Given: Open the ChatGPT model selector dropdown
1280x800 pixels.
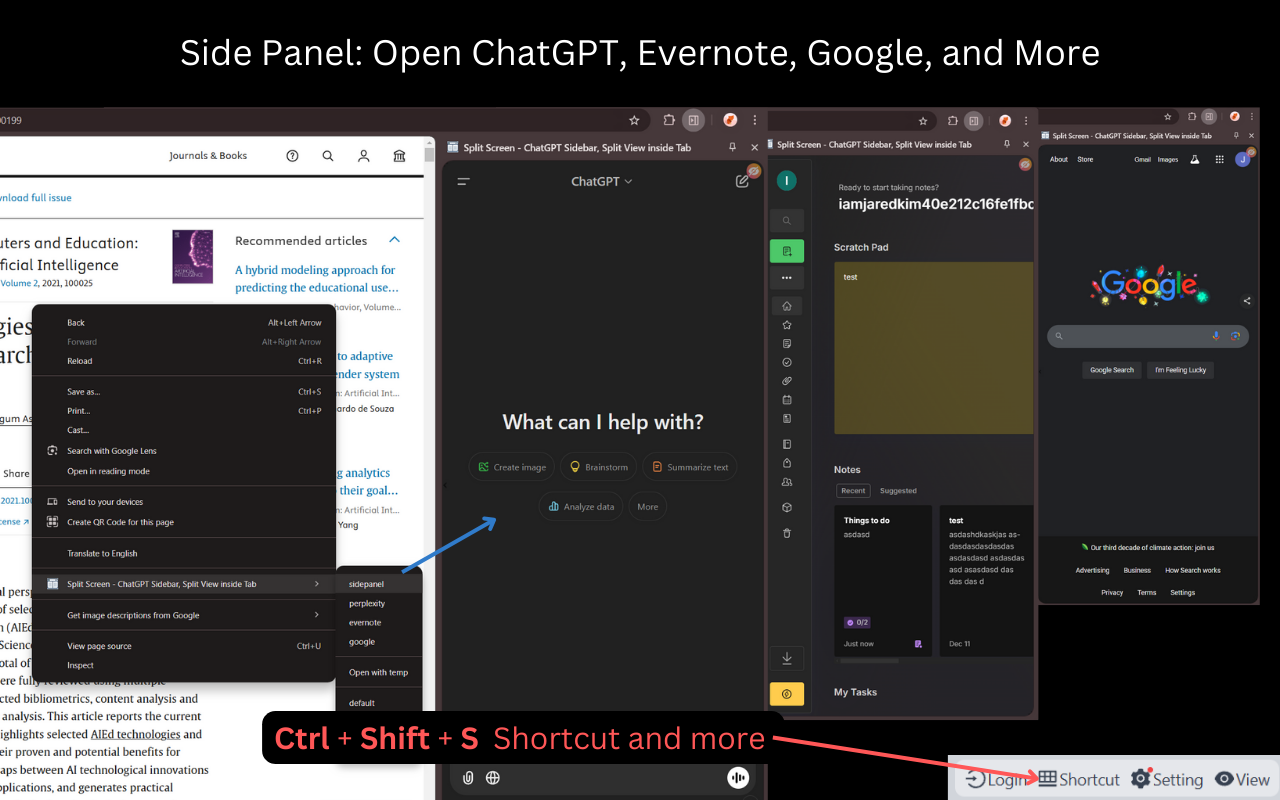Looking at the screenshot, I should [601, 181].
